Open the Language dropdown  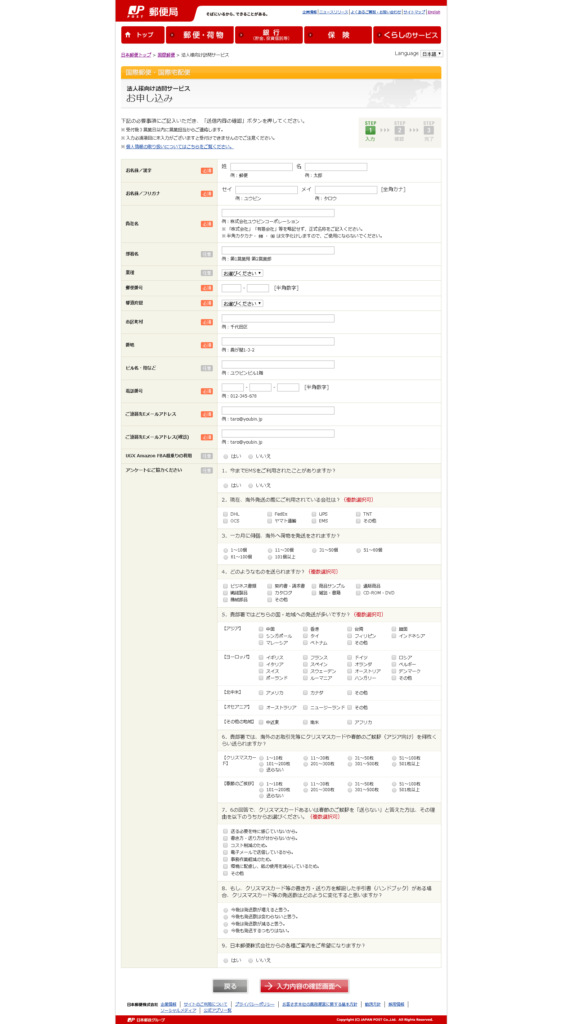coord(431,54)
